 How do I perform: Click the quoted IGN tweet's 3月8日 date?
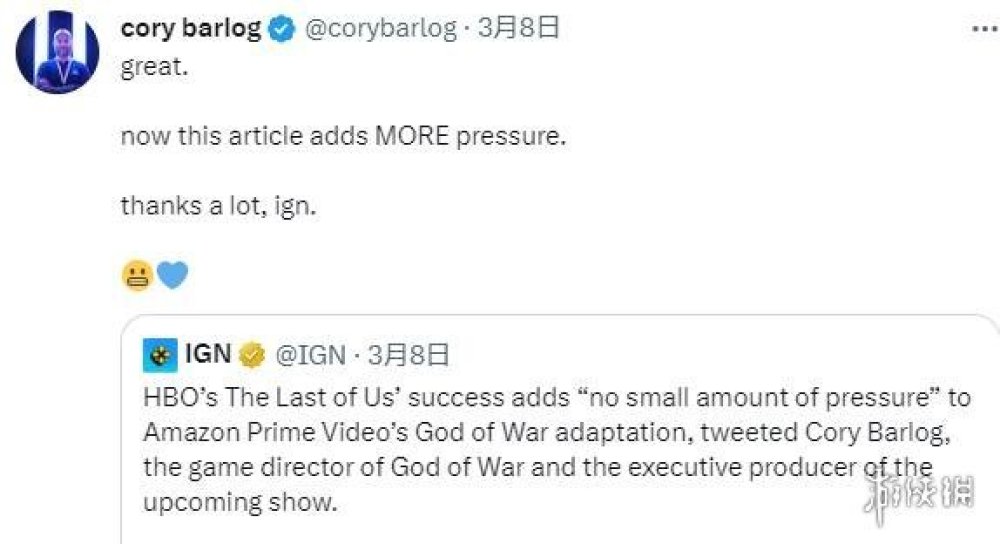pyautogui.click(x=408, y=354)
